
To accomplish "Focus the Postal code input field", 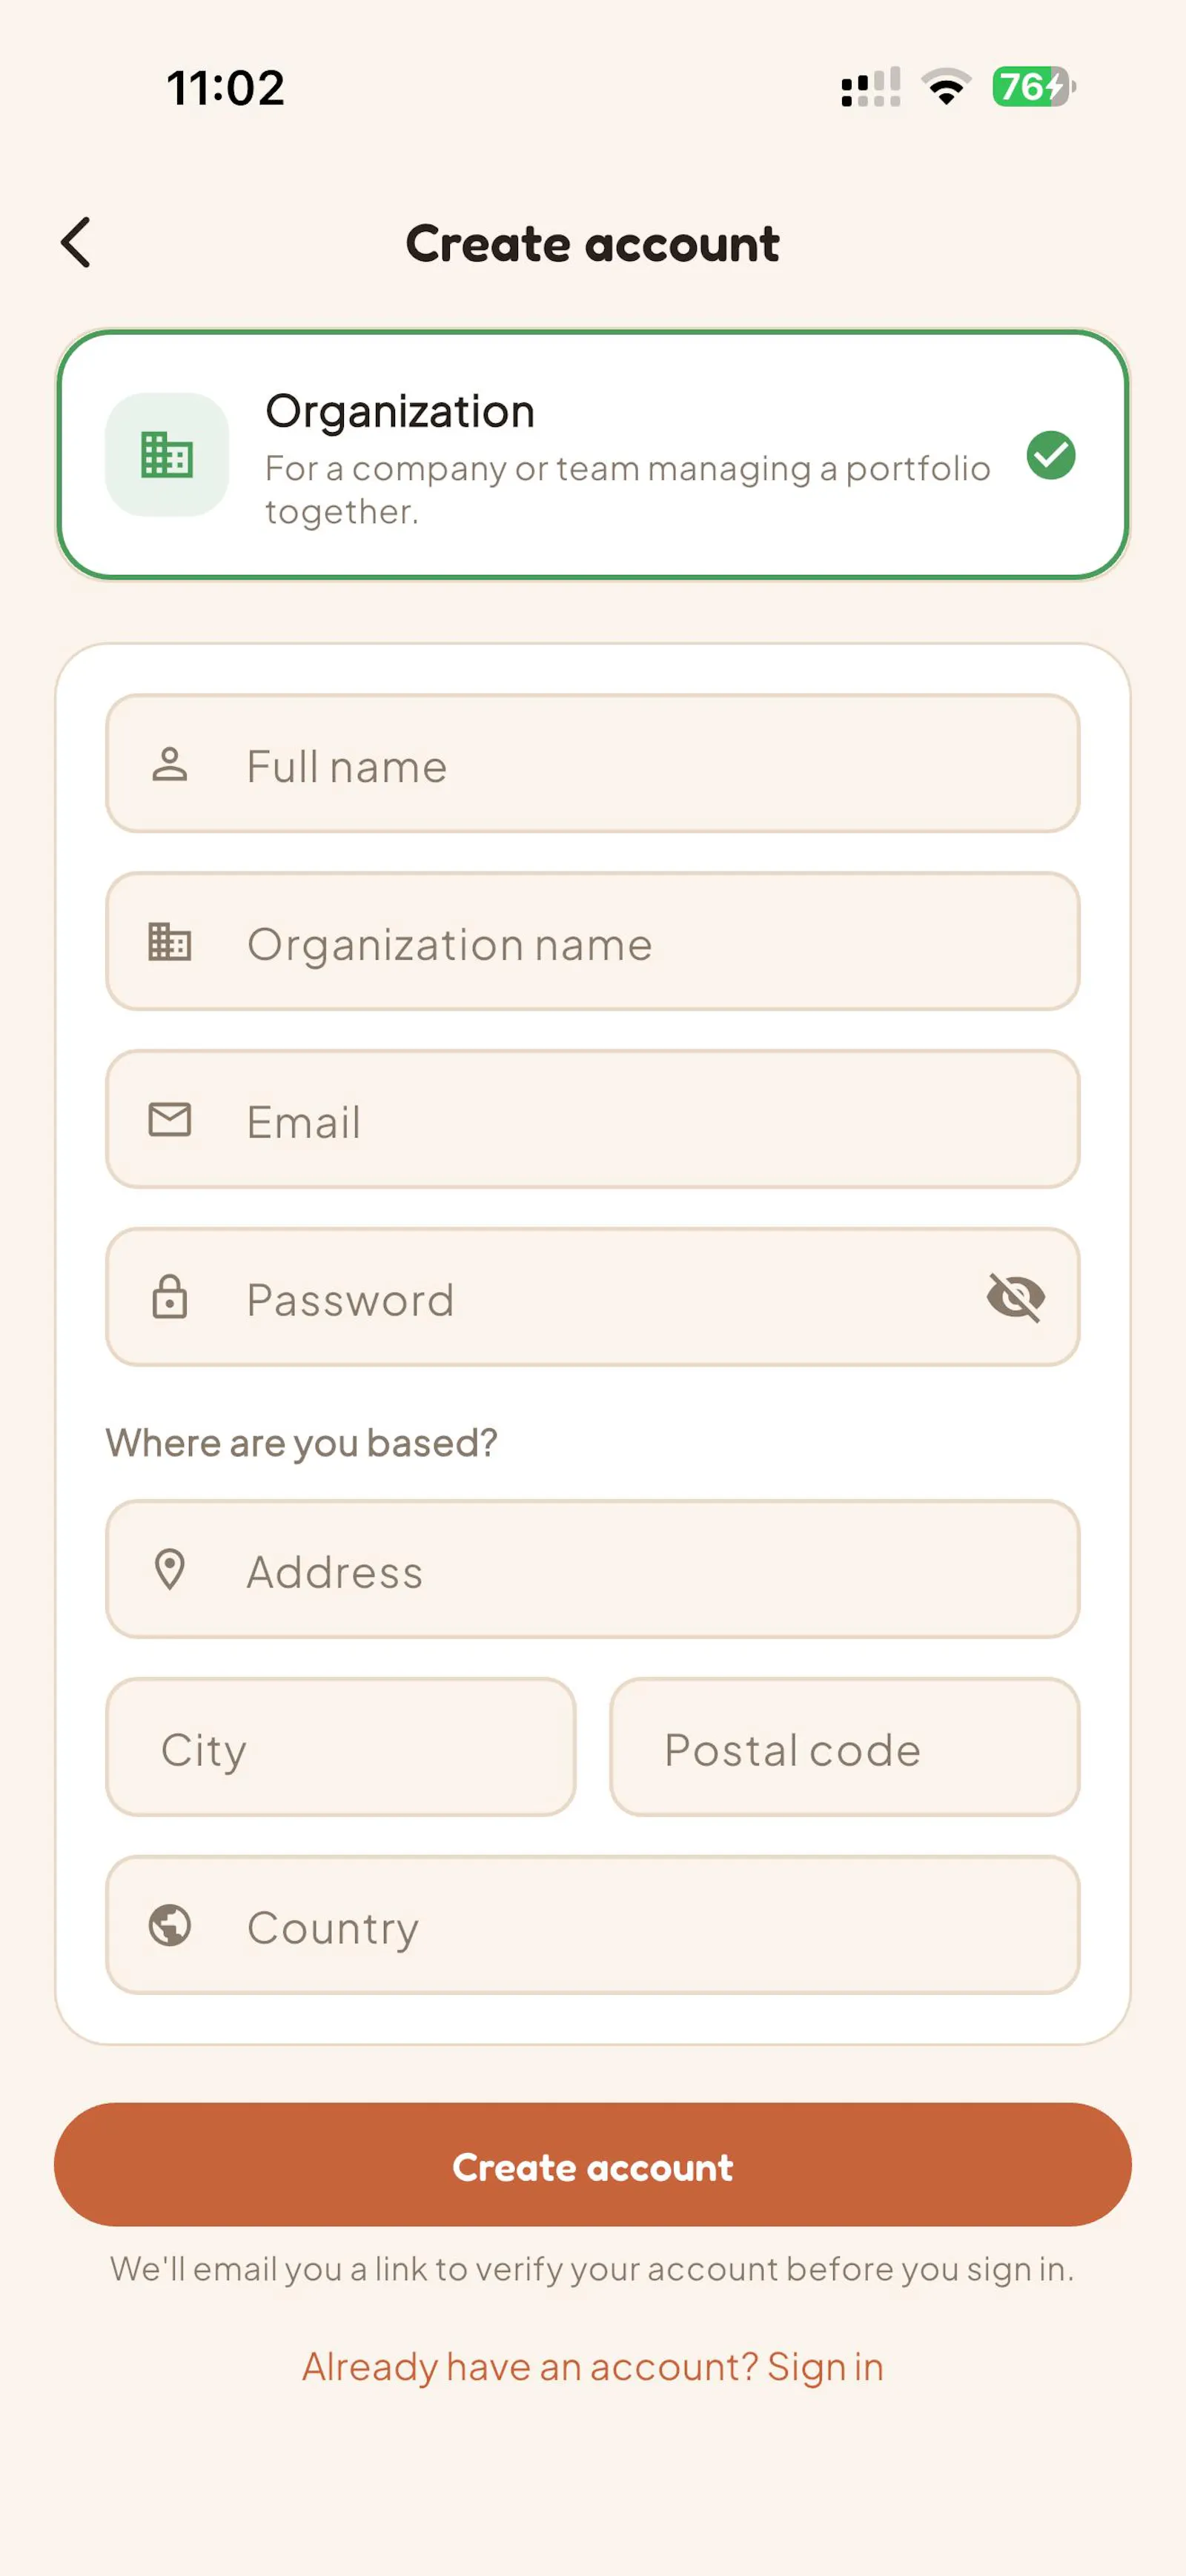I will coord(845,1747).
